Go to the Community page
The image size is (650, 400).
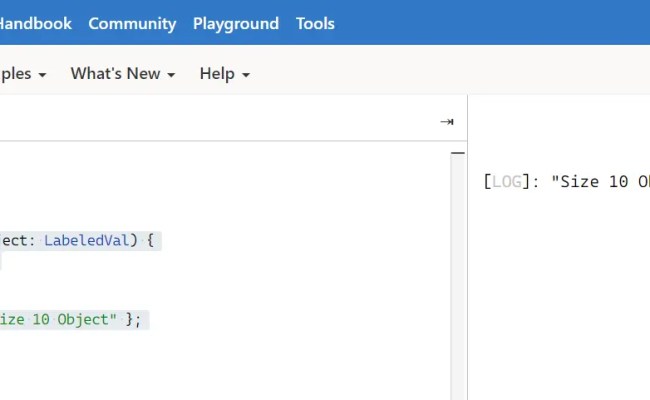(x=132, y=24)
